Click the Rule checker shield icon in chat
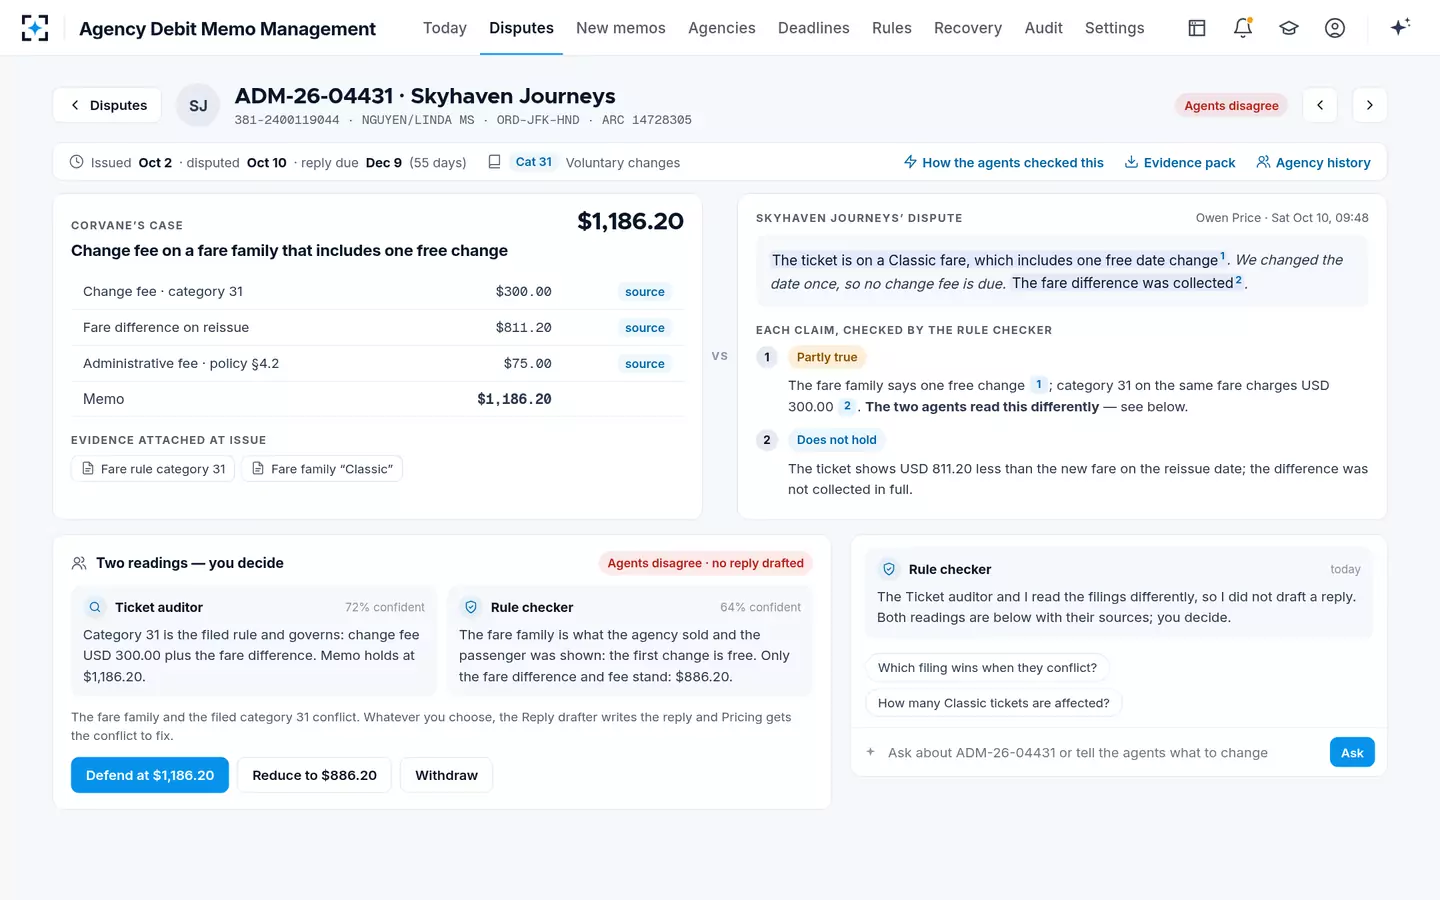Viewport: 1440px width, 900px height. [888, 569]
